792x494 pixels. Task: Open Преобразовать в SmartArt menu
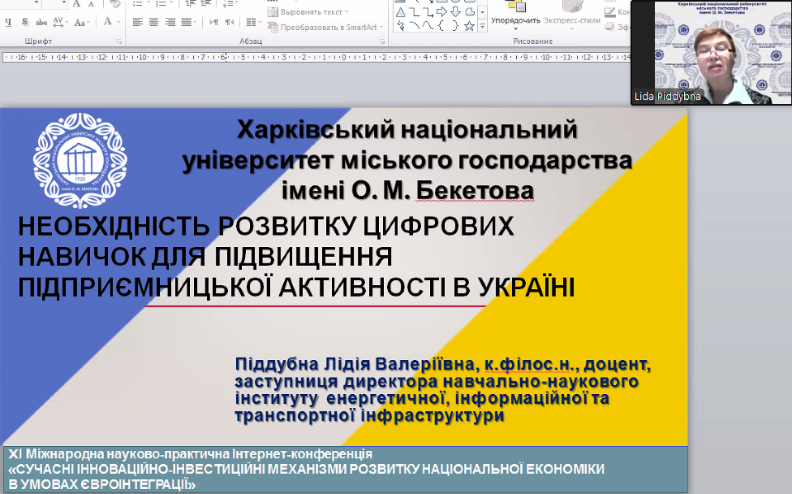point(325,27)
